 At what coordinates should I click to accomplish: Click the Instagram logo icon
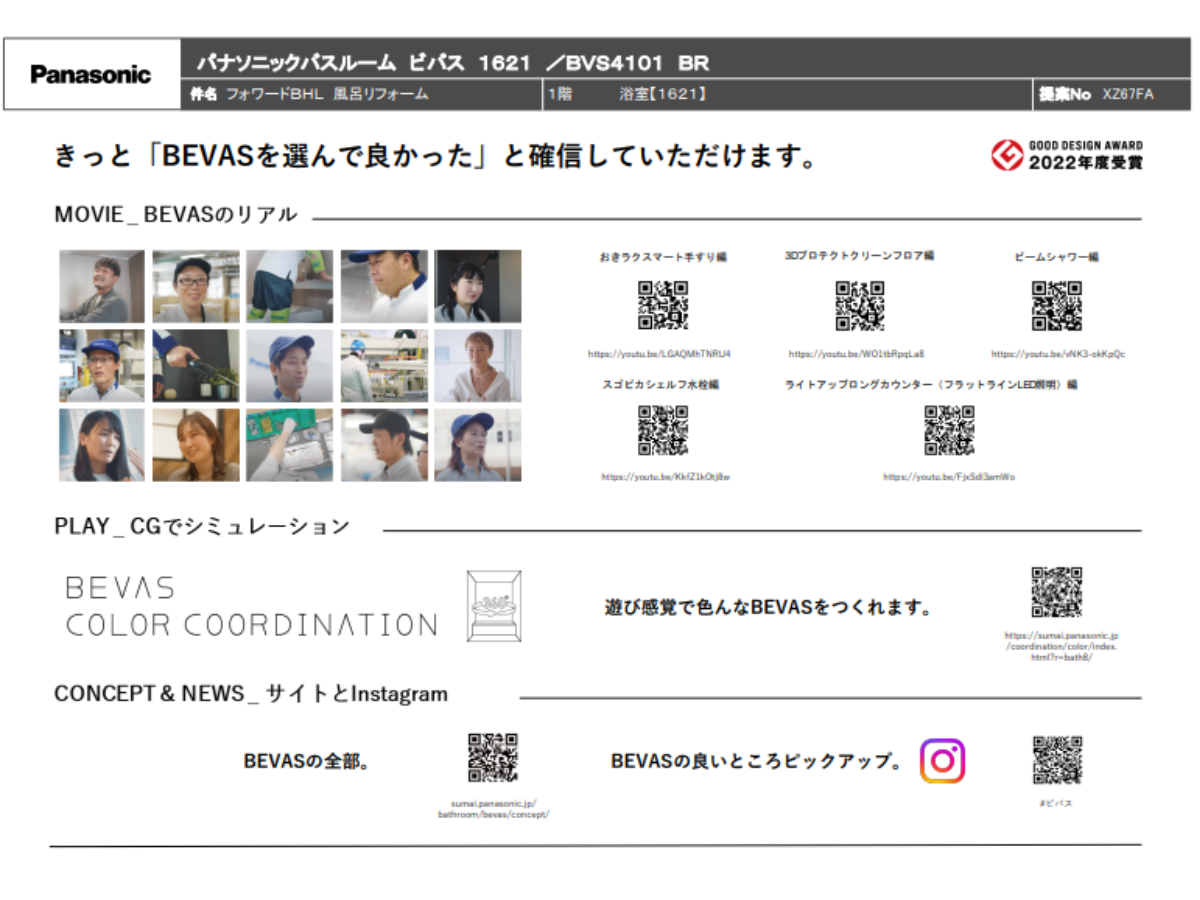point(942,761)
